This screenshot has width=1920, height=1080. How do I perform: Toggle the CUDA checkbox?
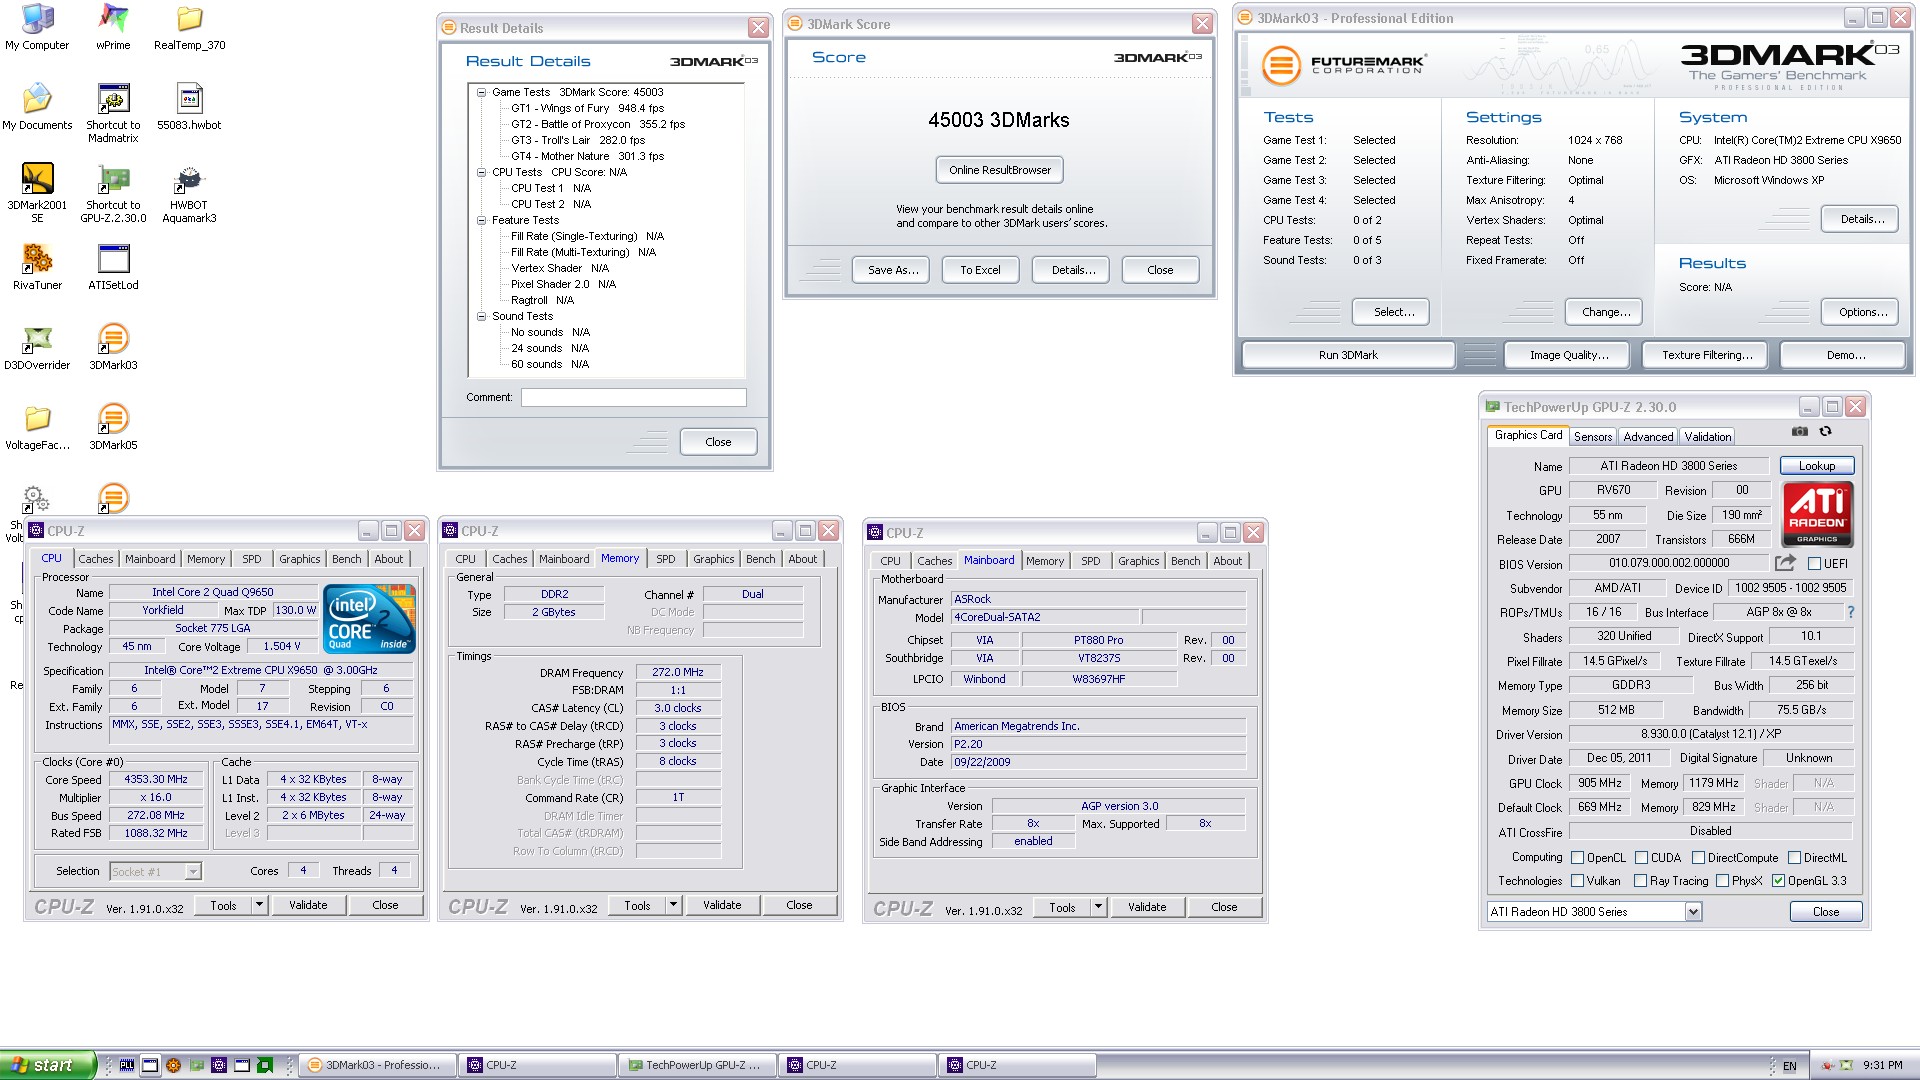(1641, 858)
